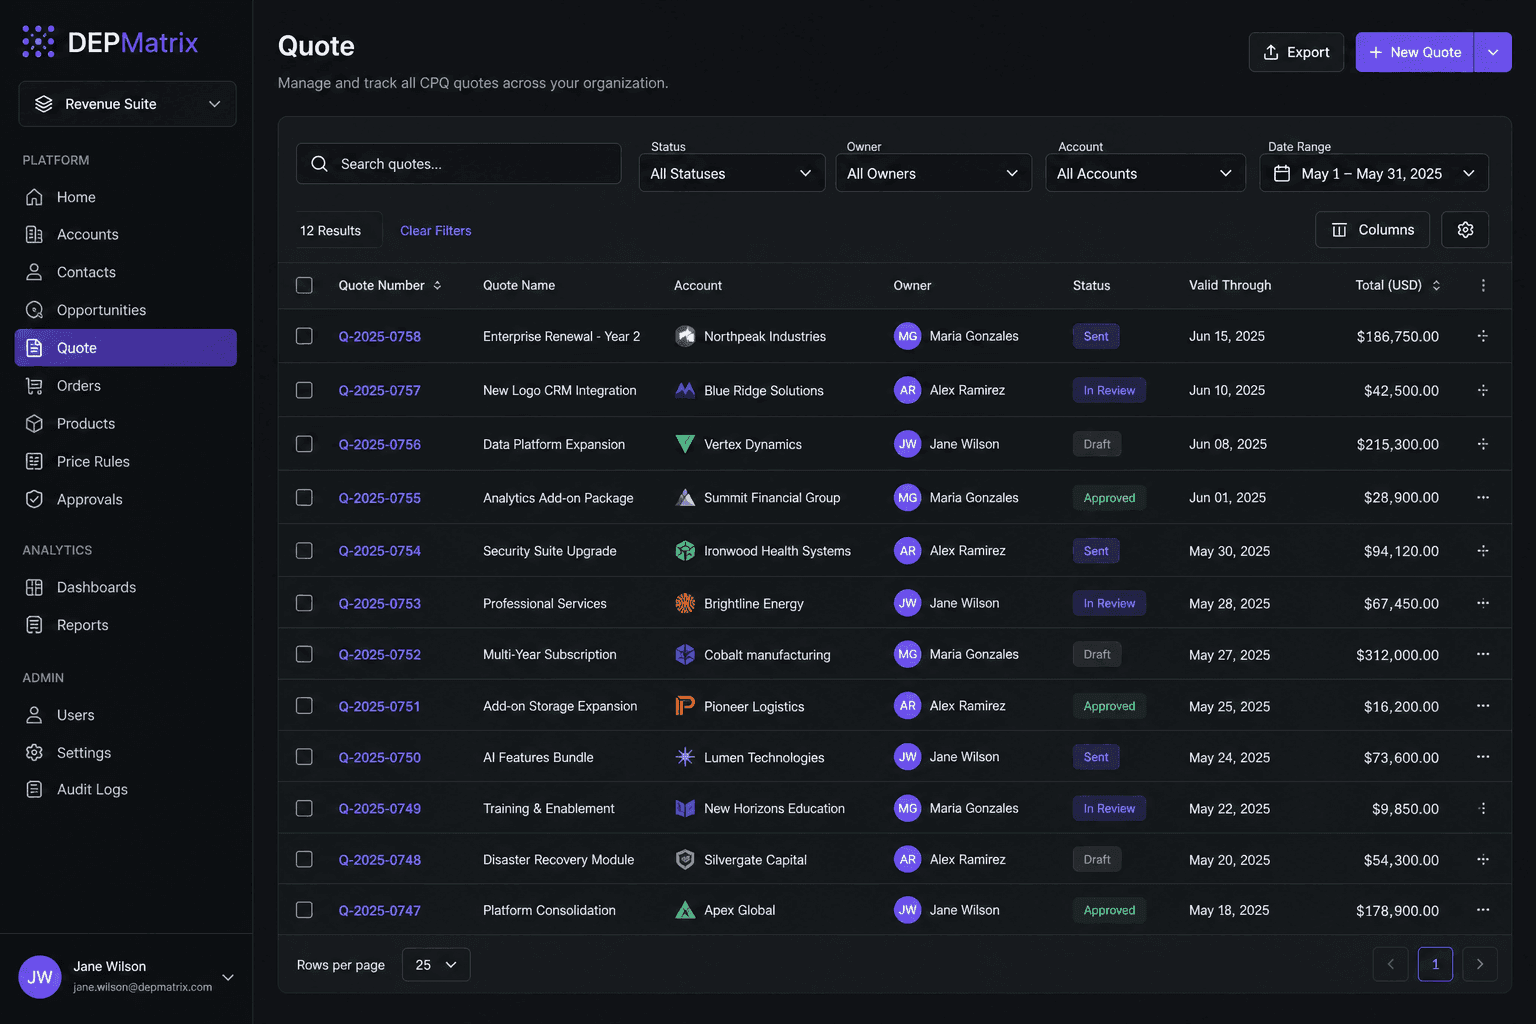This screenshot has height=1024, width=1536.
Task: Click the Pioneer Logistics account logo
Action: (685, 706)
